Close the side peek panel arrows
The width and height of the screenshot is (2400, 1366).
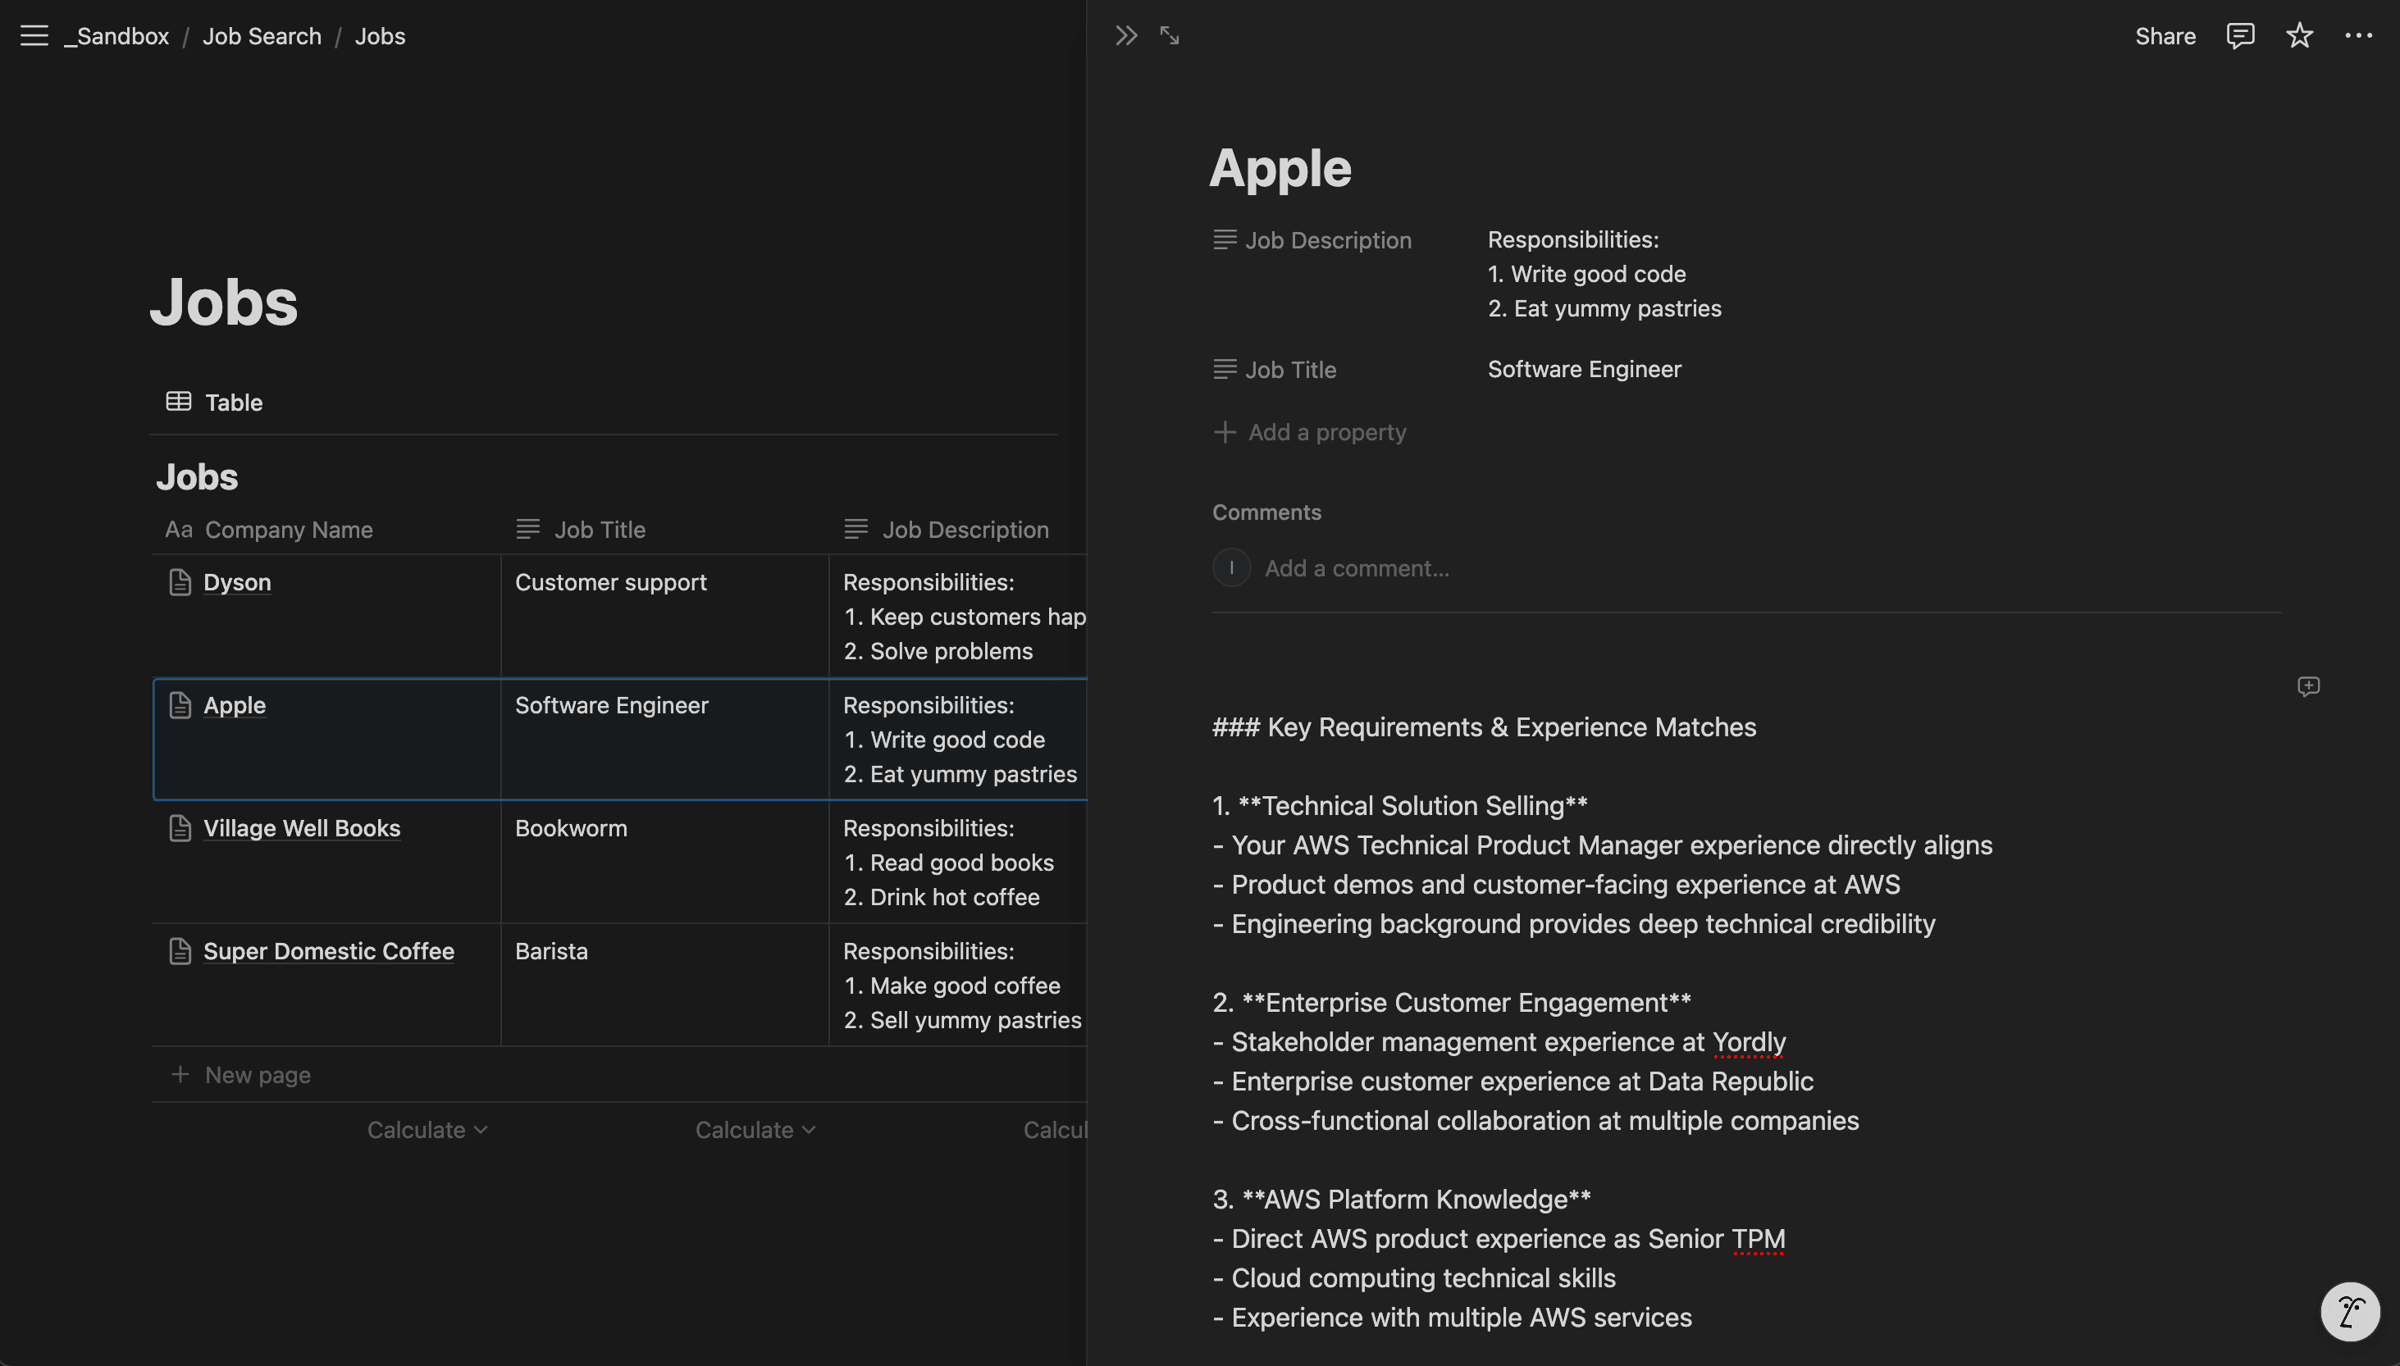click(x=1126, y=36)
